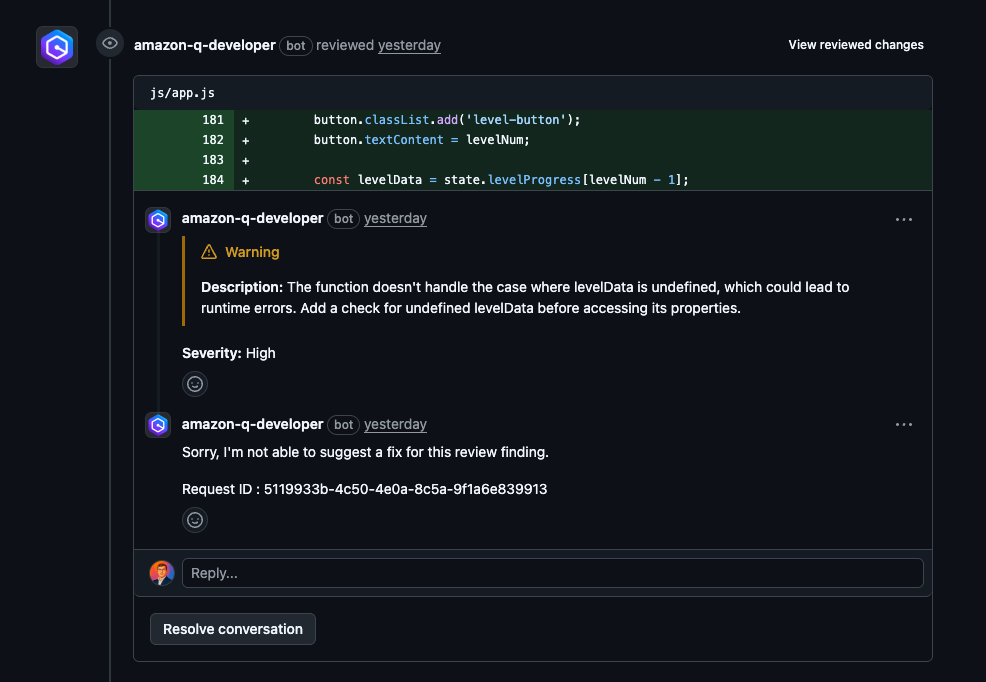This screenshot has height=682, width=986.
Task: Click the warning triangle icon in the comment
Action: [x=209, y=252]
